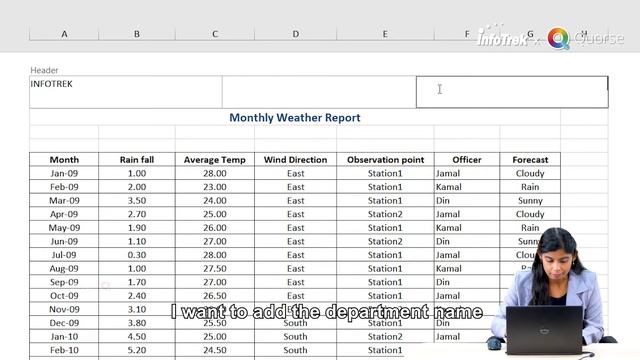The height and width of the screenshot is (360, 640).
Task: Select column A header
Action: pyautogui.click(x=64, y=34)
